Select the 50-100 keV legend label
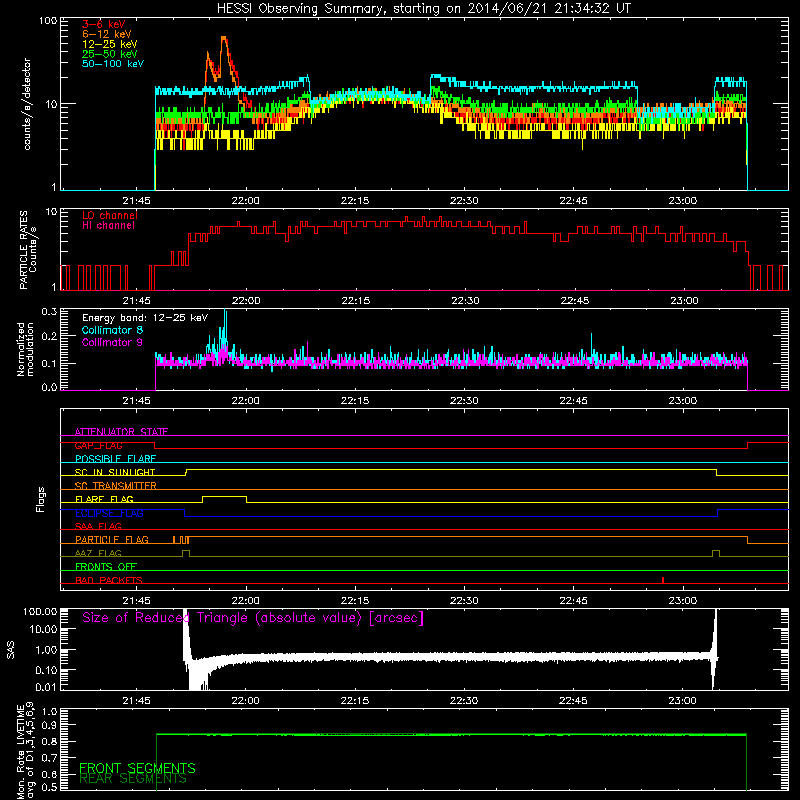 113,64
